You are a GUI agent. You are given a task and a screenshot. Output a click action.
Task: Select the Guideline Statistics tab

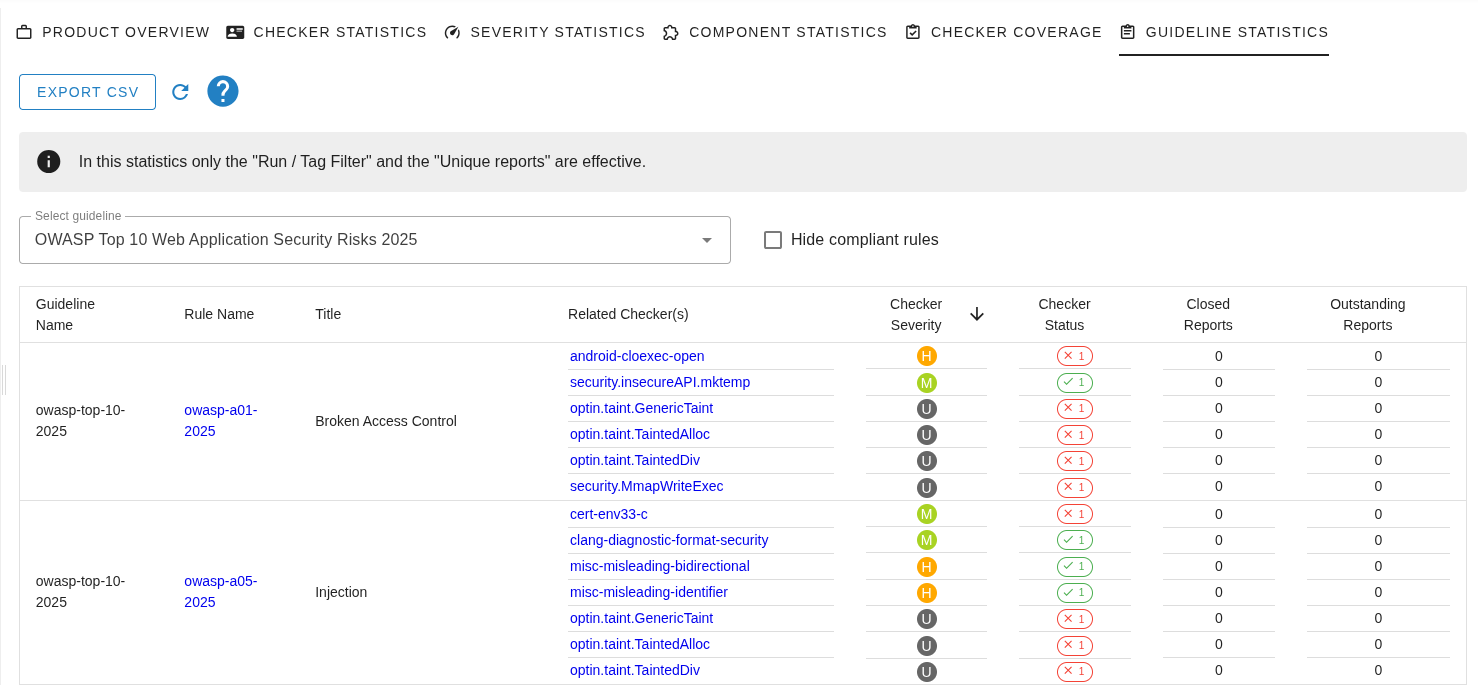1224,32
